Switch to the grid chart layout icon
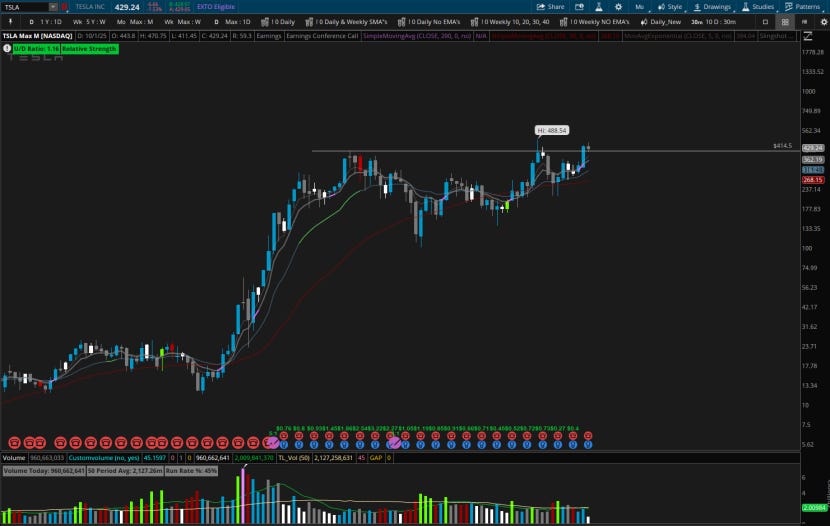This screenshot has height=526, width=830. [785, 22]
